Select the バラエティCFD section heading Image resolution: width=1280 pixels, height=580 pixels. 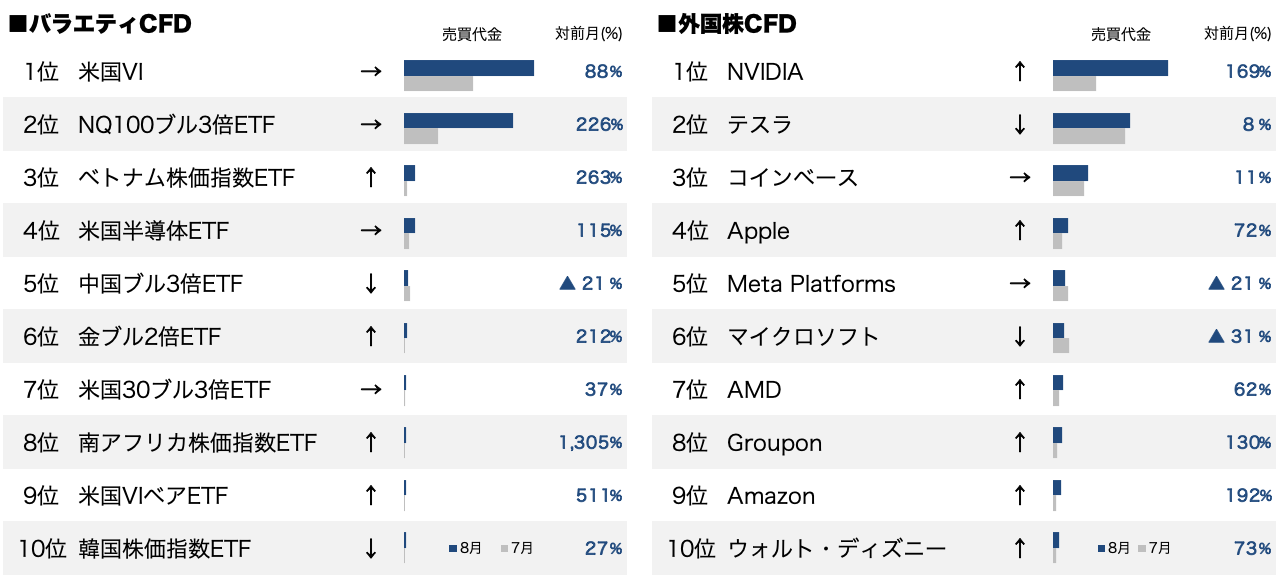point(100,25)
